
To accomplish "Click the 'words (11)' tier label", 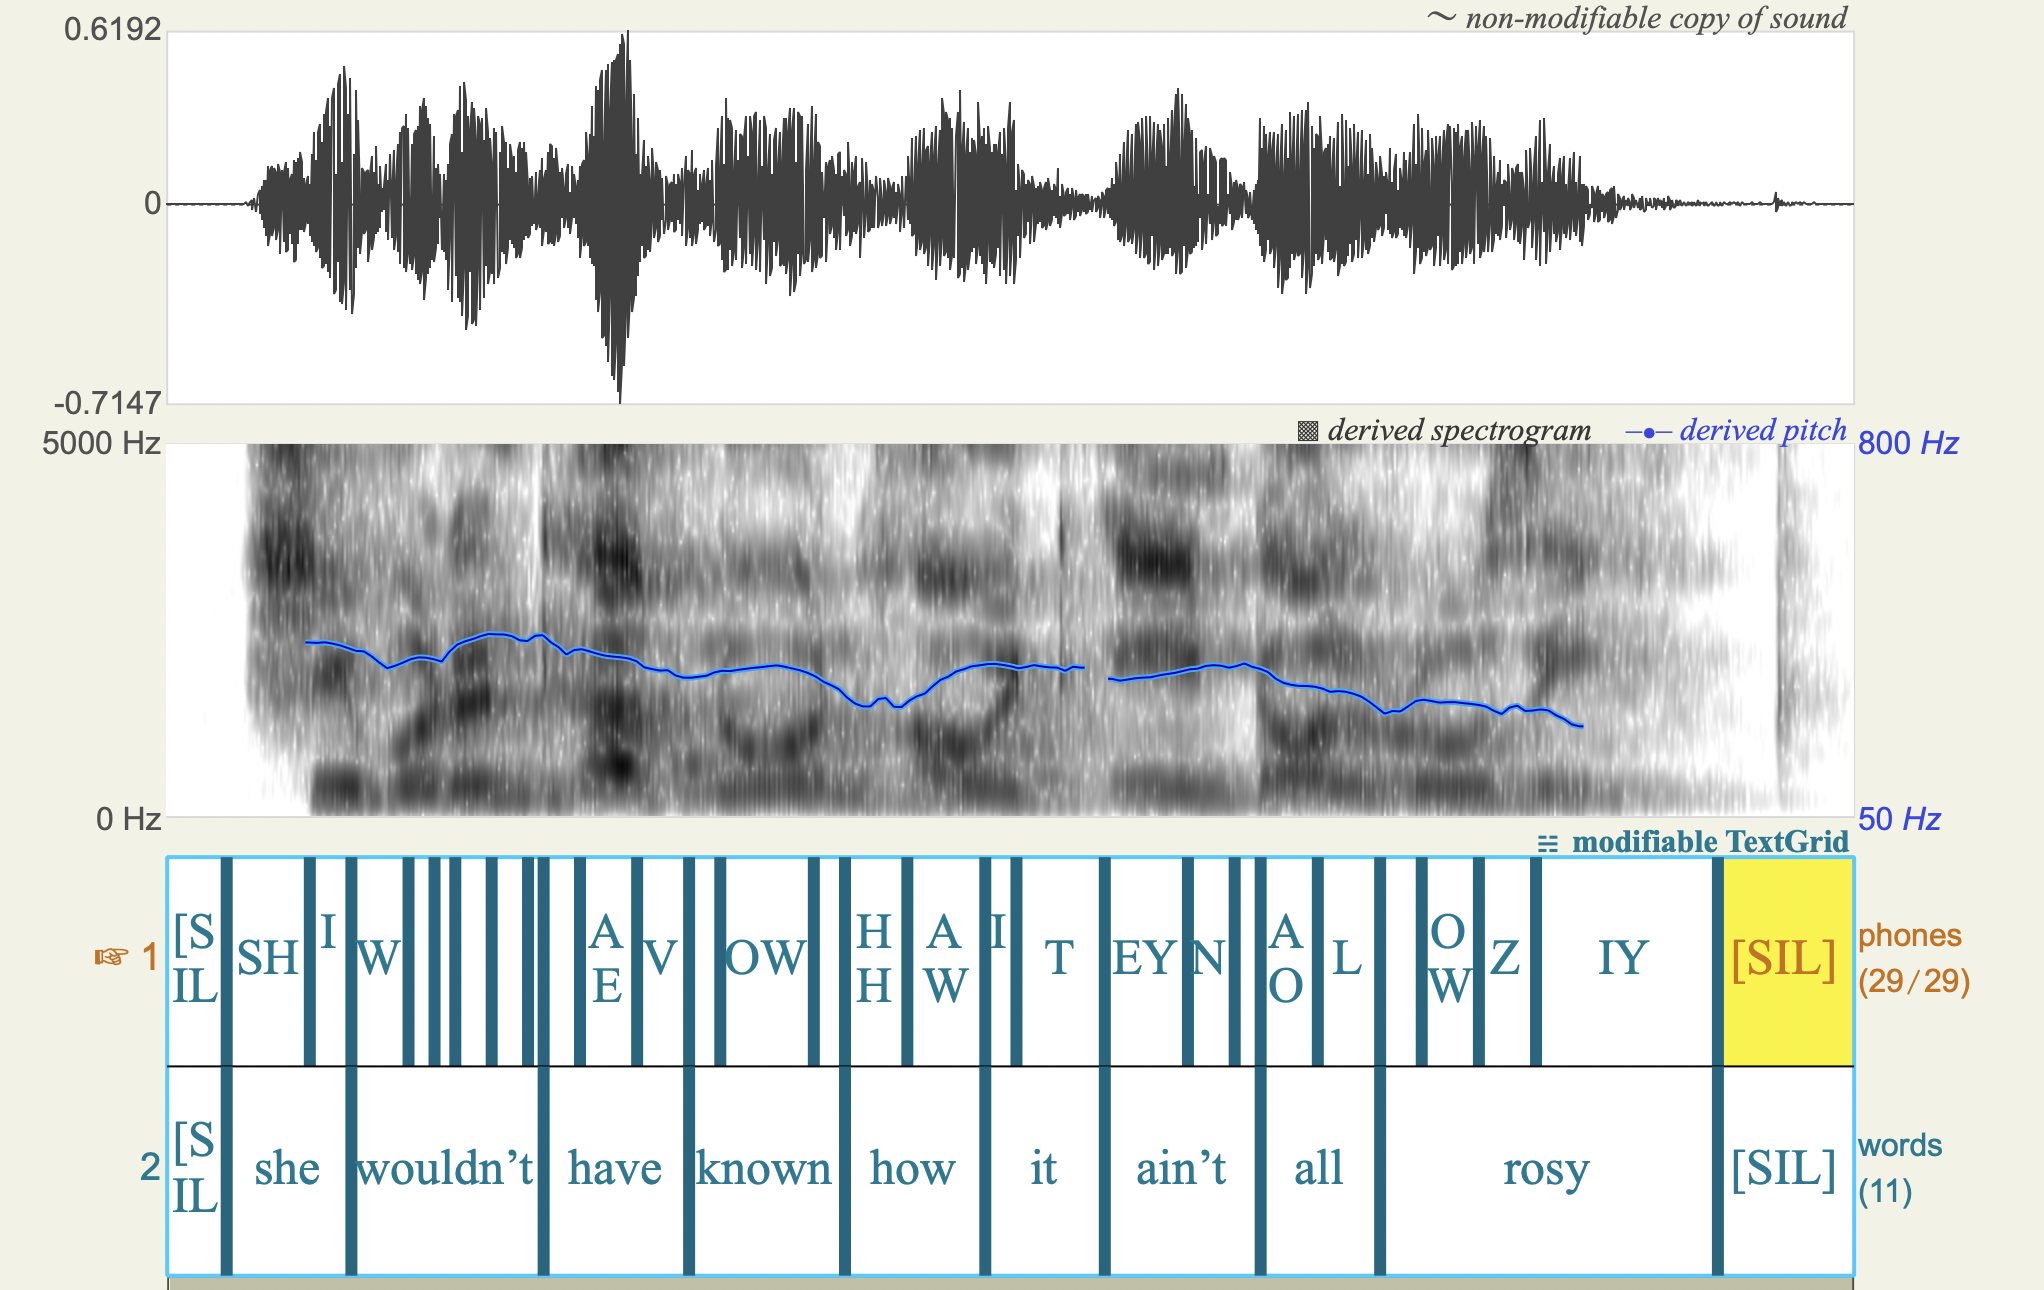I will [1900, 1168].
